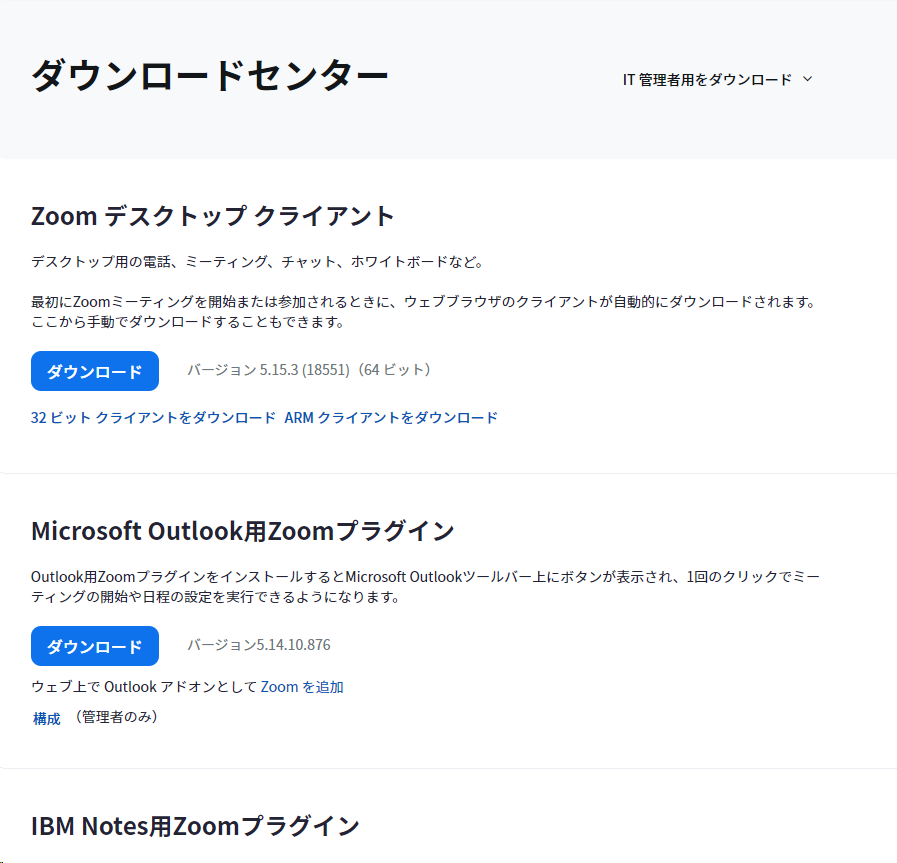Click the ダウンロードセンター page title
The image size is (897, 863).
coord(210,76)
